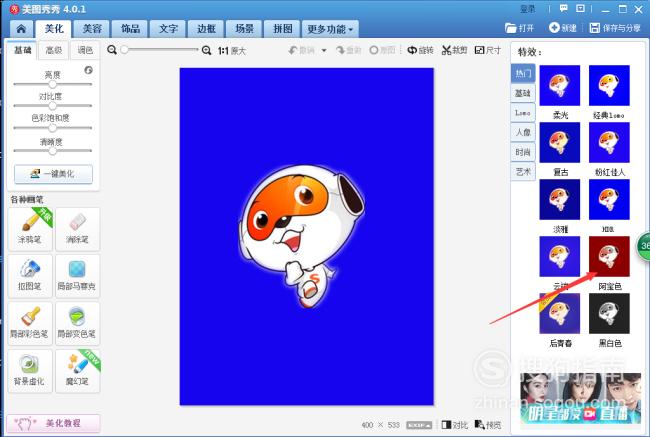
Task: Click the 1:1 原大 button
Action: pos(232,51)
